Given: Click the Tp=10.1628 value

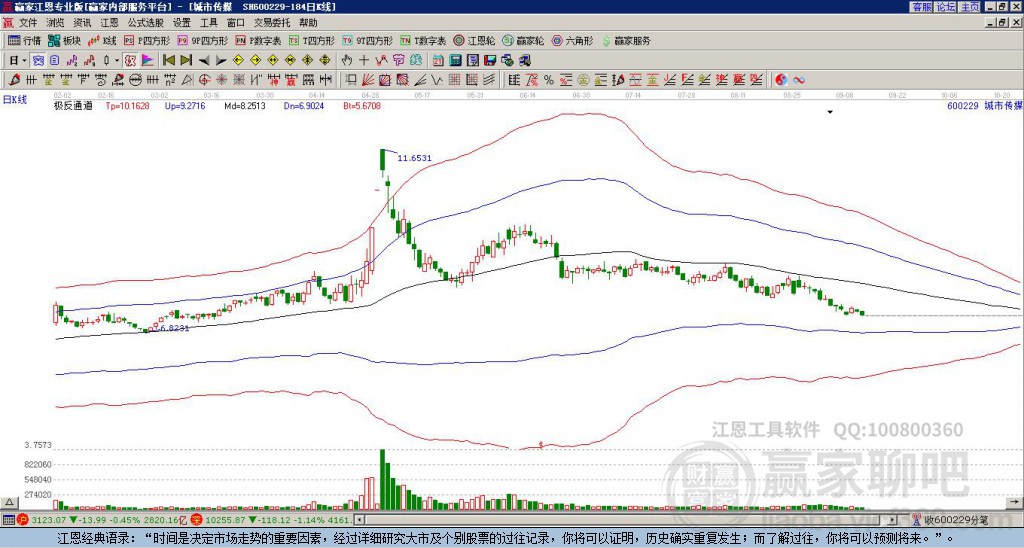Looking at the screenshot, I should coord(127,106).
